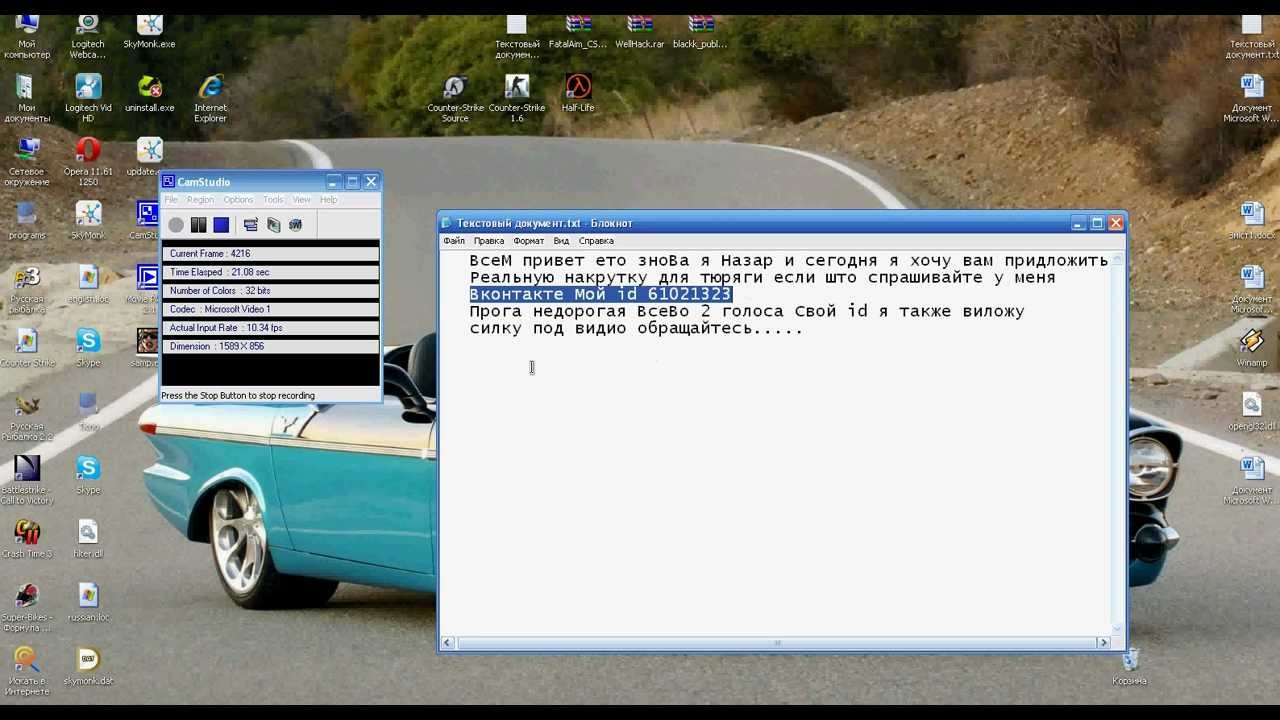Open CamStudio Region menu
The width and height of the screenshot is (1280, 720).
pos(200,200)
